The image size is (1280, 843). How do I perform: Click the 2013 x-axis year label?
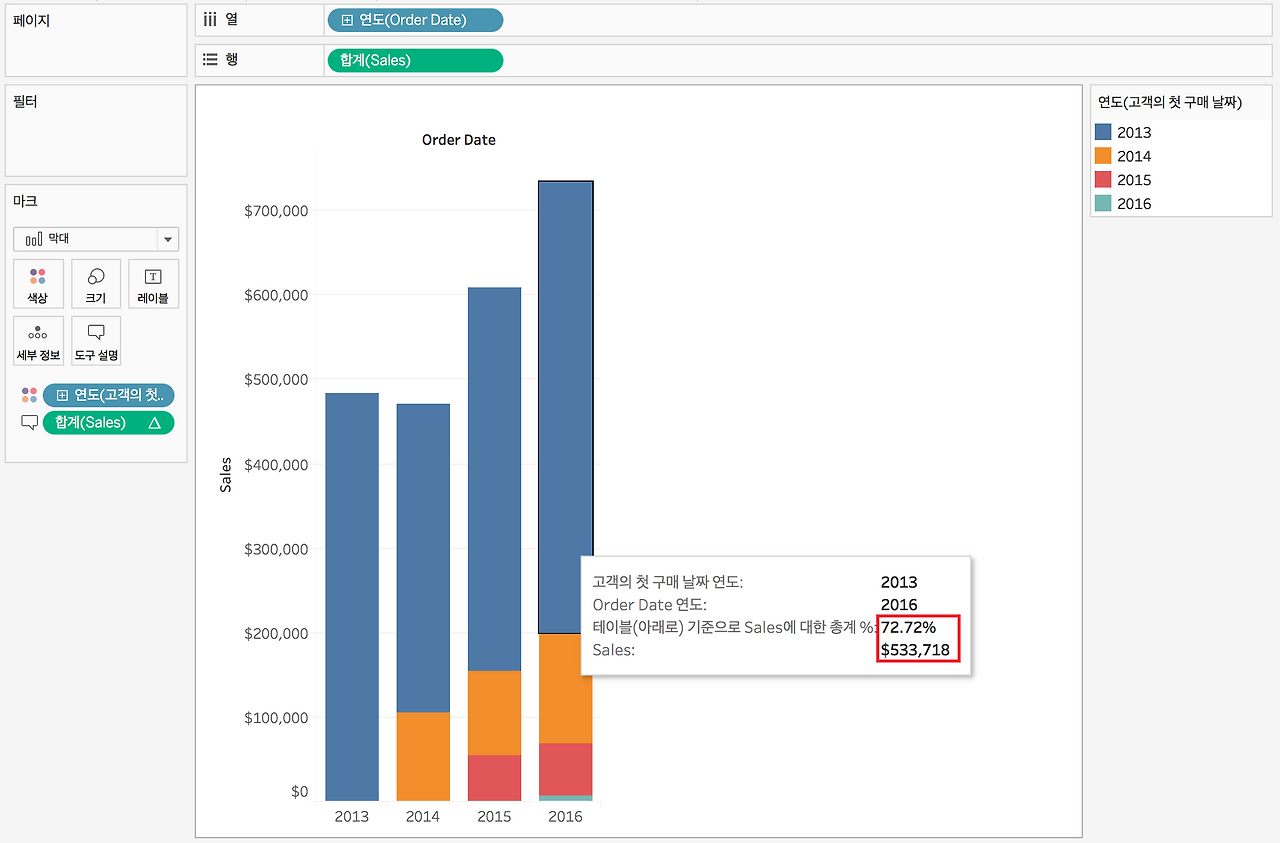pyautogui.click(x=352, y=817)
